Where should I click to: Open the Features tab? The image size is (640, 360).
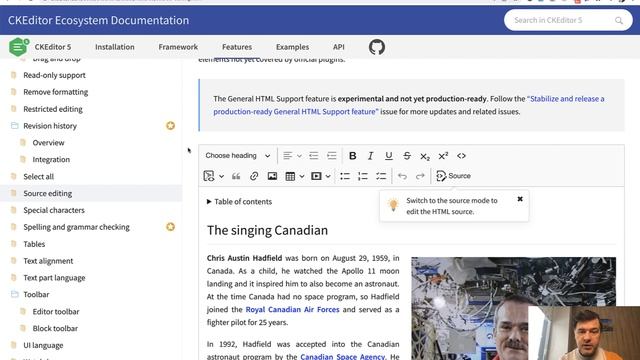click(x=237, y=47)
